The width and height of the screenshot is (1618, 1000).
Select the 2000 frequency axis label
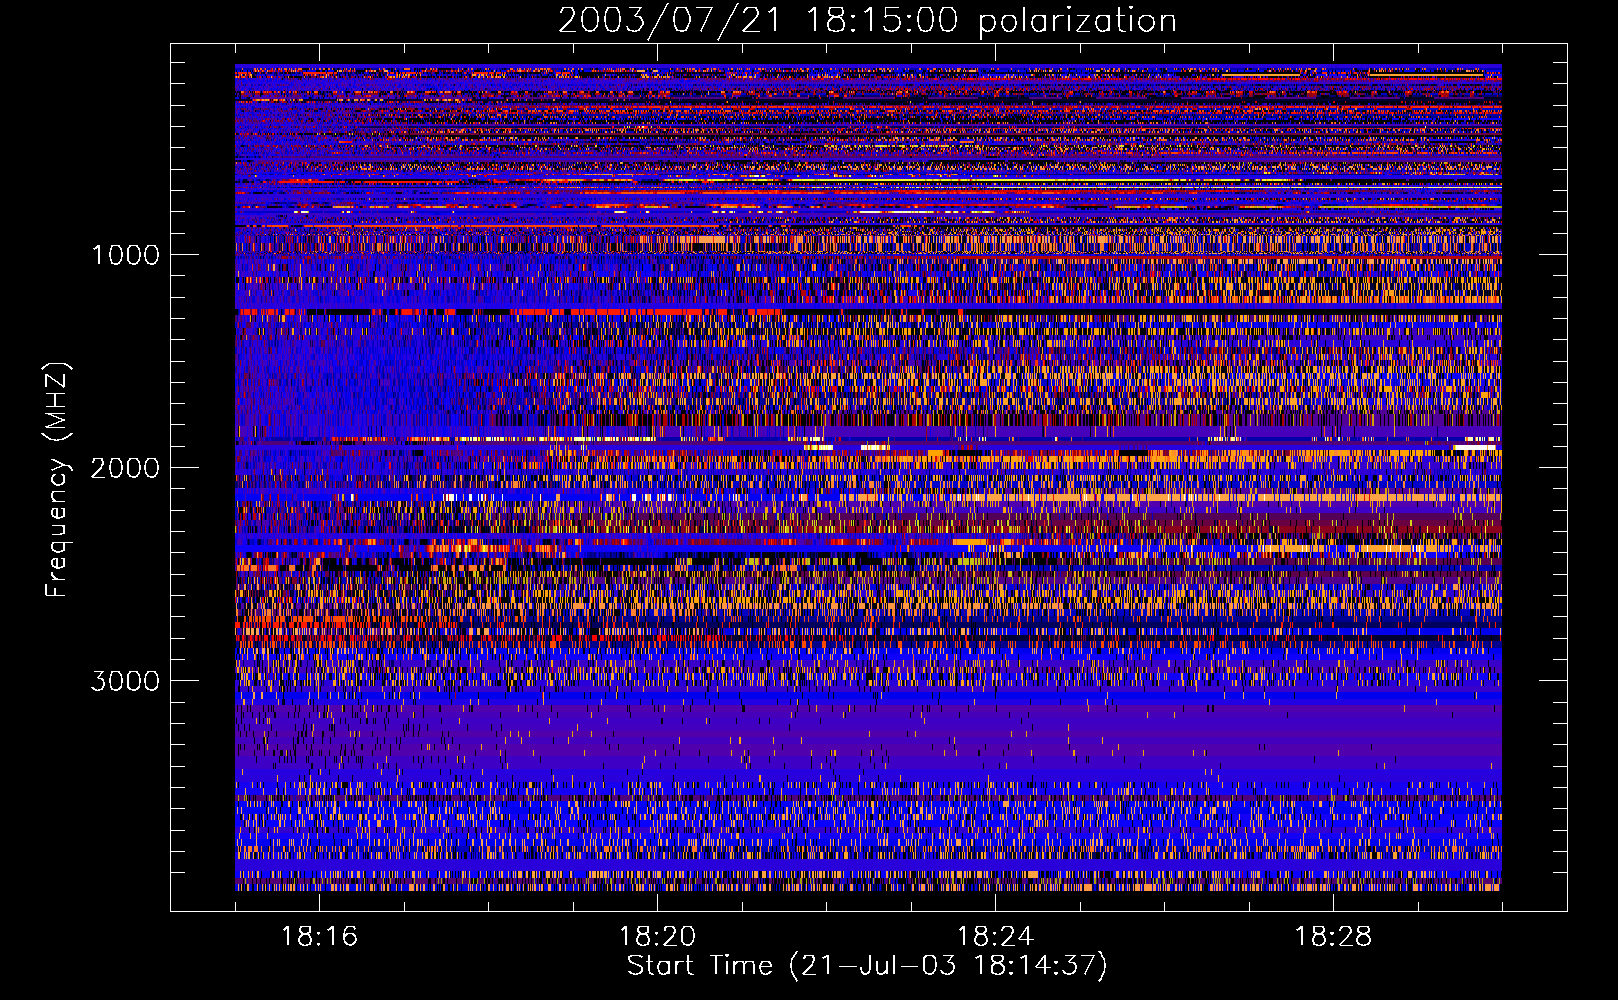[x=126, y=468]
